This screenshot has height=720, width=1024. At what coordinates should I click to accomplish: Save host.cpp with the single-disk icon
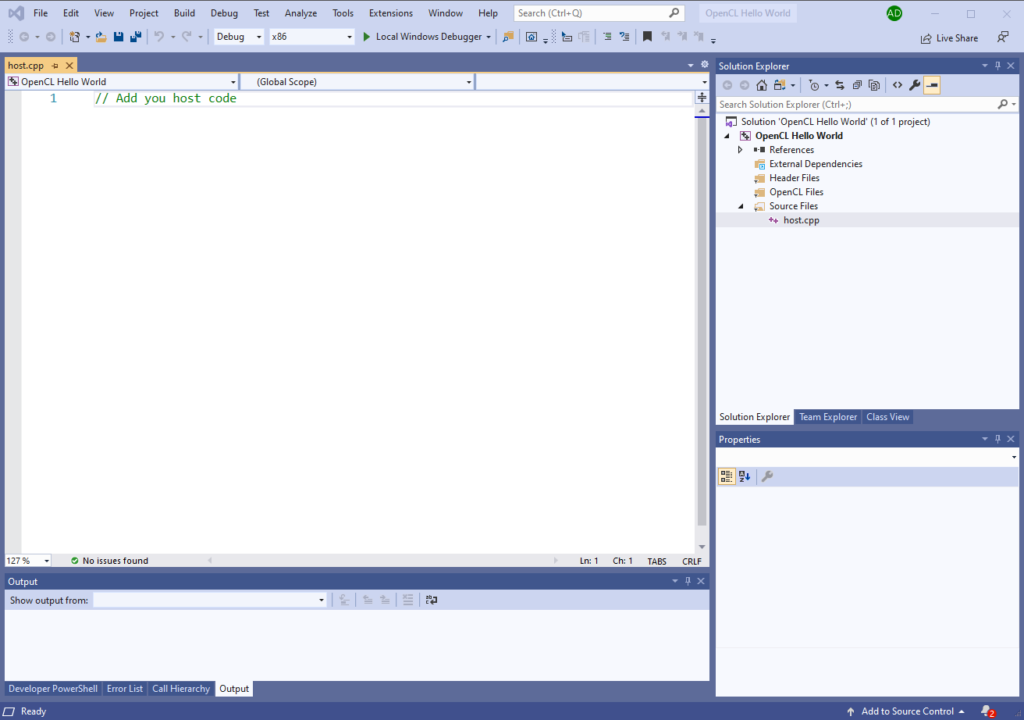point(118,37)
